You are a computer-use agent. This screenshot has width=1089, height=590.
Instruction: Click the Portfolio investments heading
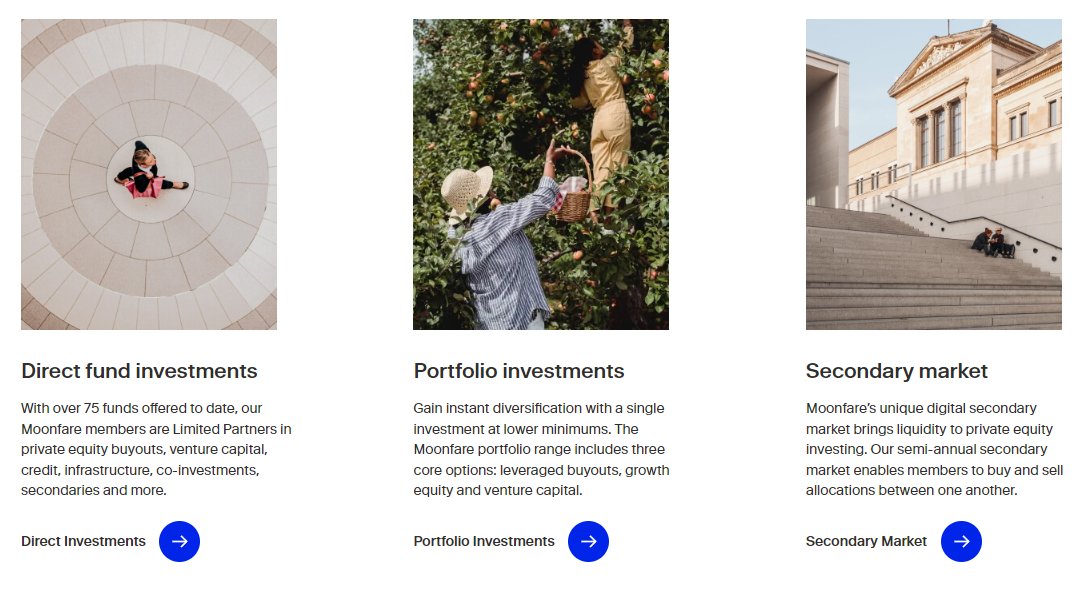[519, 371]
